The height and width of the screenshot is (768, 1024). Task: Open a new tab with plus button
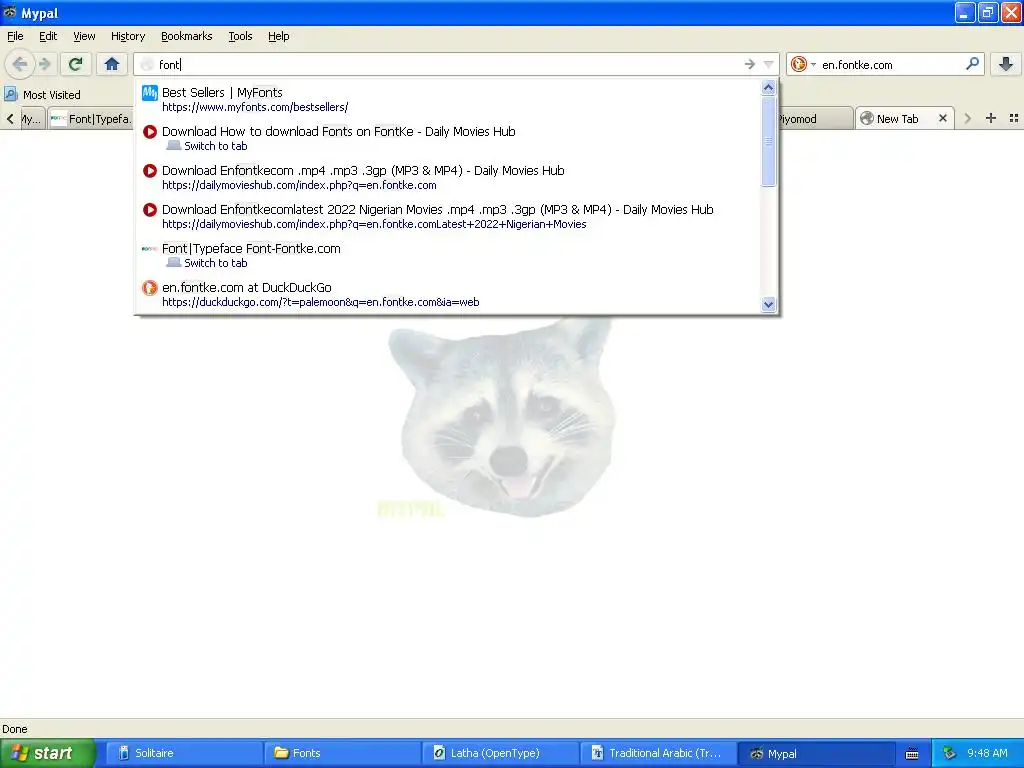point(991,118)
